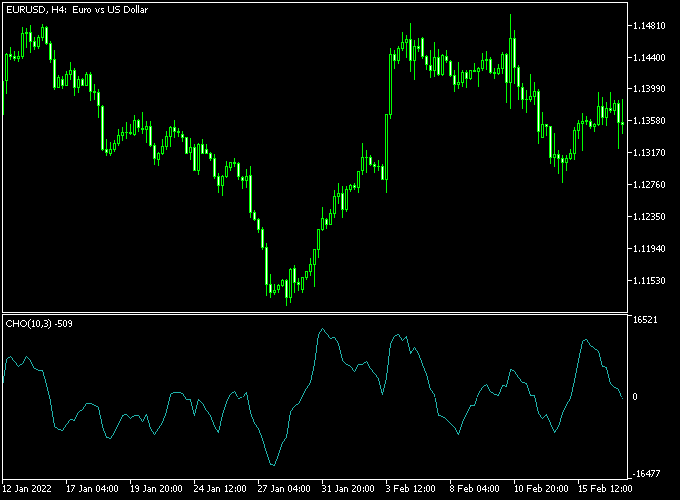Click the 12 Jan 2022 date label
Screen dimensions: 680x500
(28, 489)
